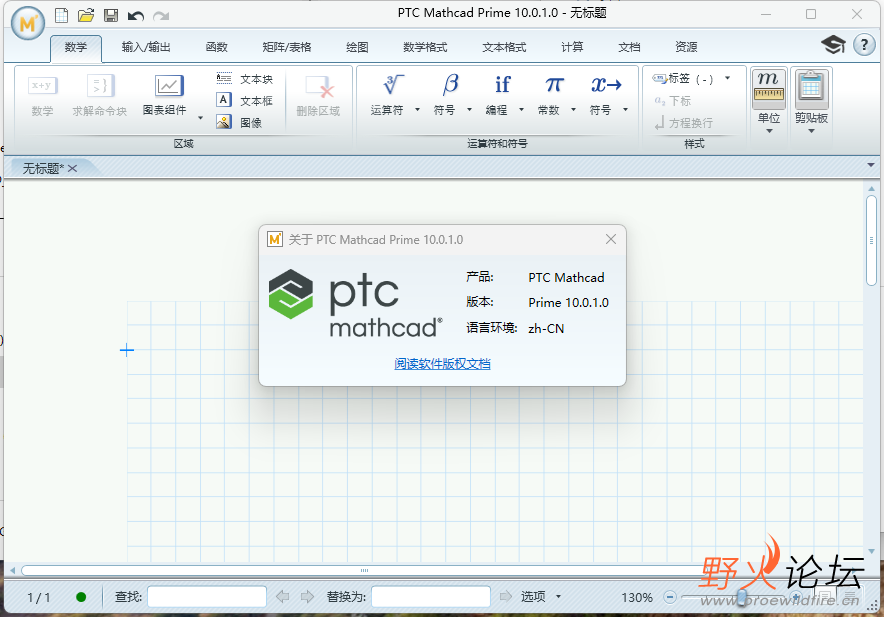The image size is (884, 617).
Task: Open the 运算符 operators gallery
Action: coord(387,95)
